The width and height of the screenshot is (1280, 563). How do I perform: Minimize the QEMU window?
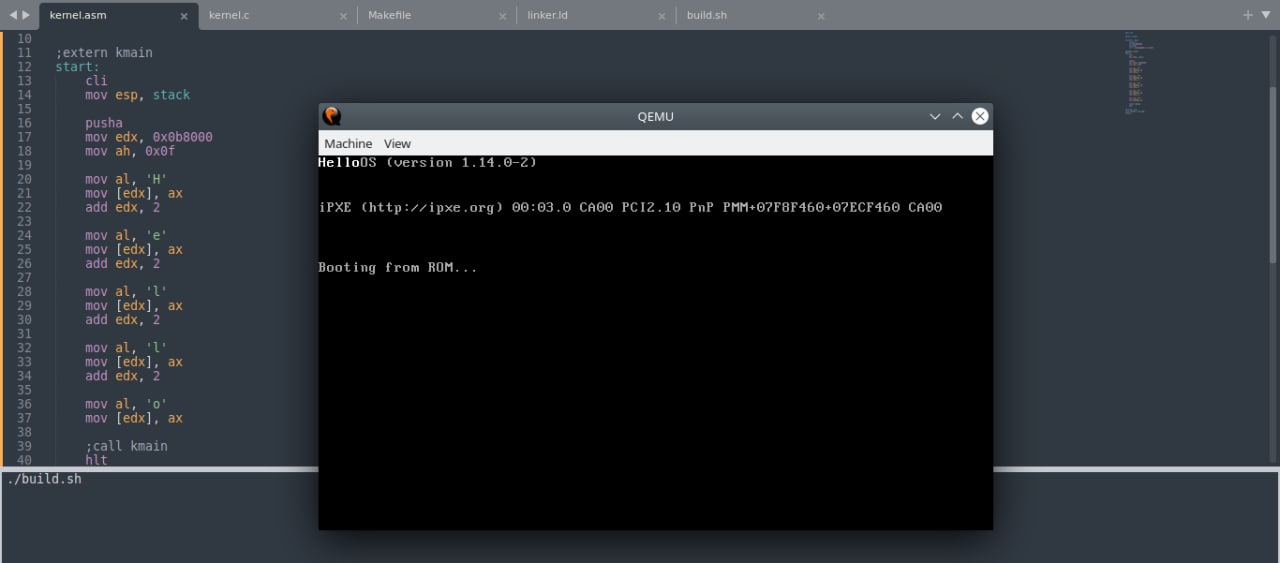click(935, 116)
